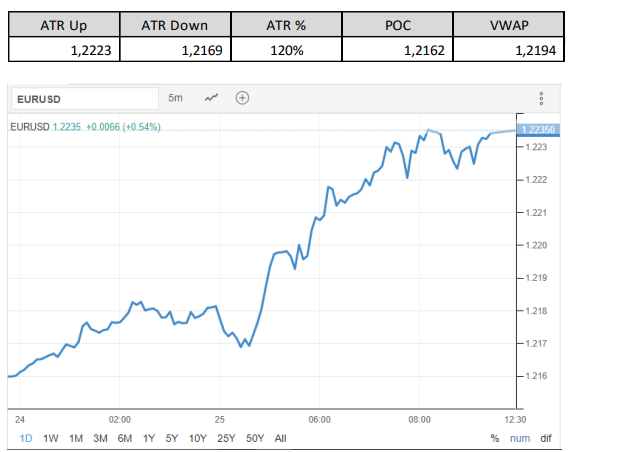Show the 50Y time range
630x452 pixels.
(255, 438)
